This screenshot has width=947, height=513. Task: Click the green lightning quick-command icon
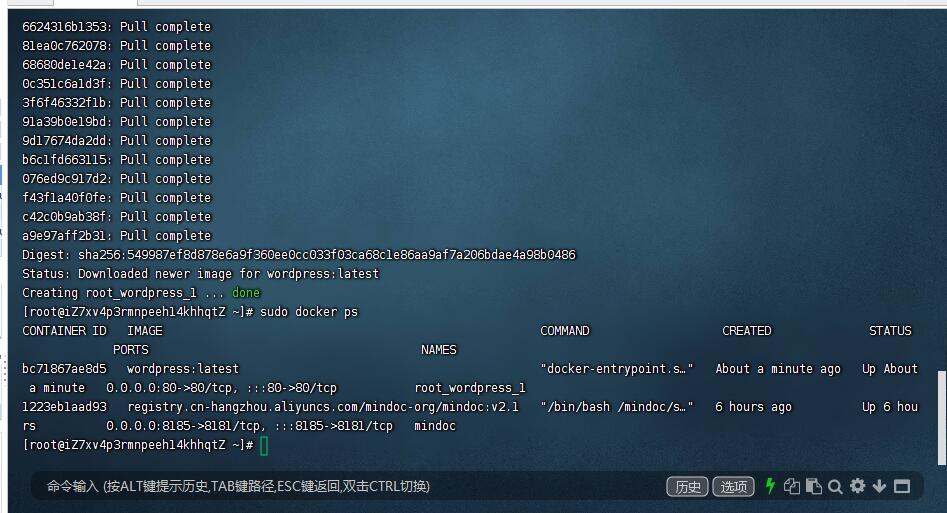tap(770, 486)
